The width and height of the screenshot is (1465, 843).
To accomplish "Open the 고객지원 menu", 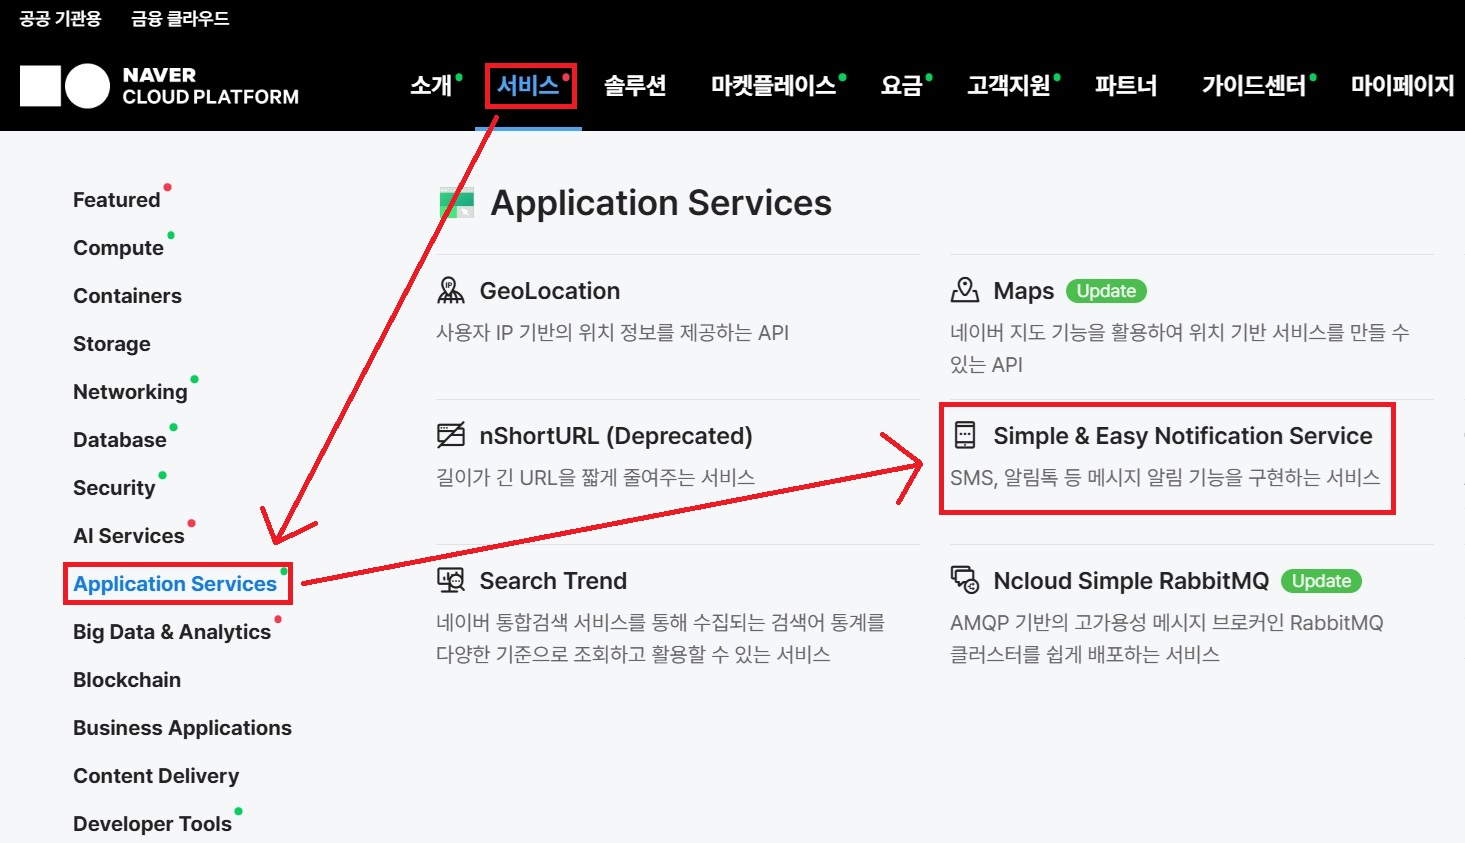I will click(x=1009, y=86).
